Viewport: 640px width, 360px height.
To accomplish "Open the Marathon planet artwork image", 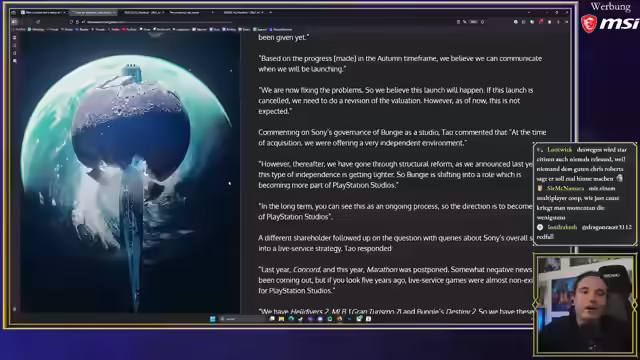I will 131,173.
